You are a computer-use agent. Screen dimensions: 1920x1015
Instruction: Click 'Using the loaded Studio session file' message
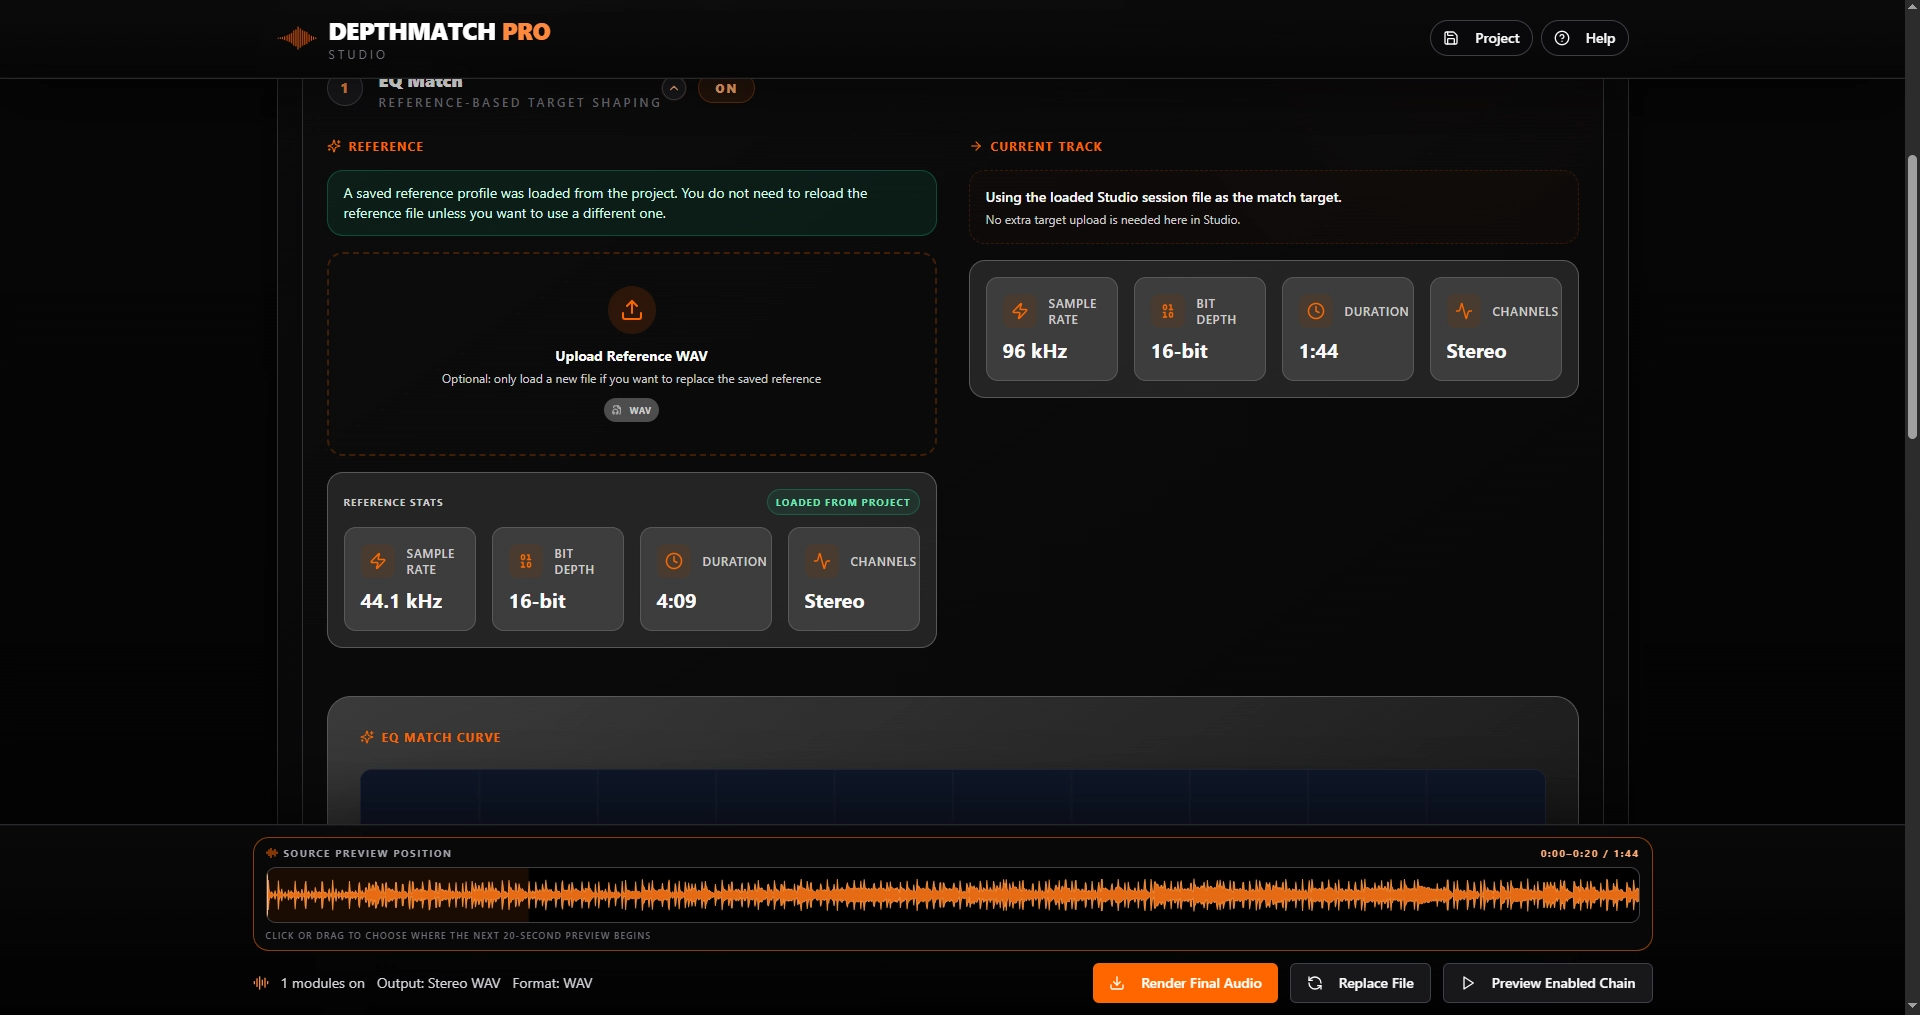point(1163,197)
